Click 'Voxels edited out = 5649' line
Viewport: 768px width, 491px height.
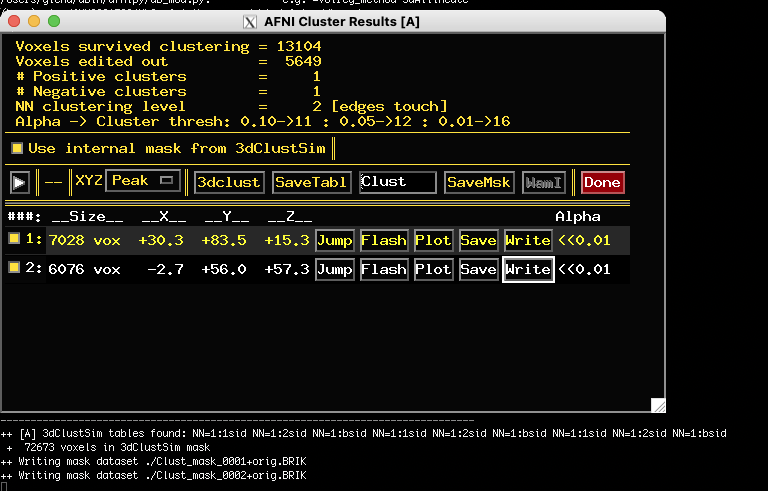pos(168,62)
